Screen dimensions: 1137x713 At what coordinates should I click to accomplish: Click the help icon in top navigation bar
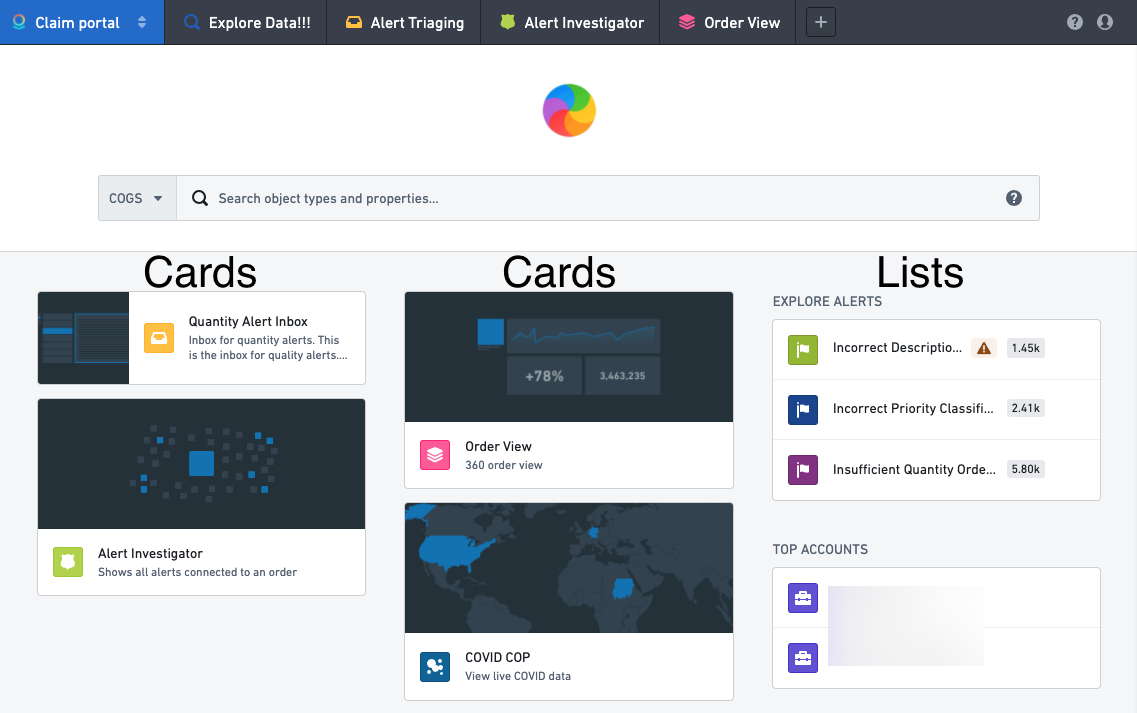pyautogui.click(x=1075, y=22)
